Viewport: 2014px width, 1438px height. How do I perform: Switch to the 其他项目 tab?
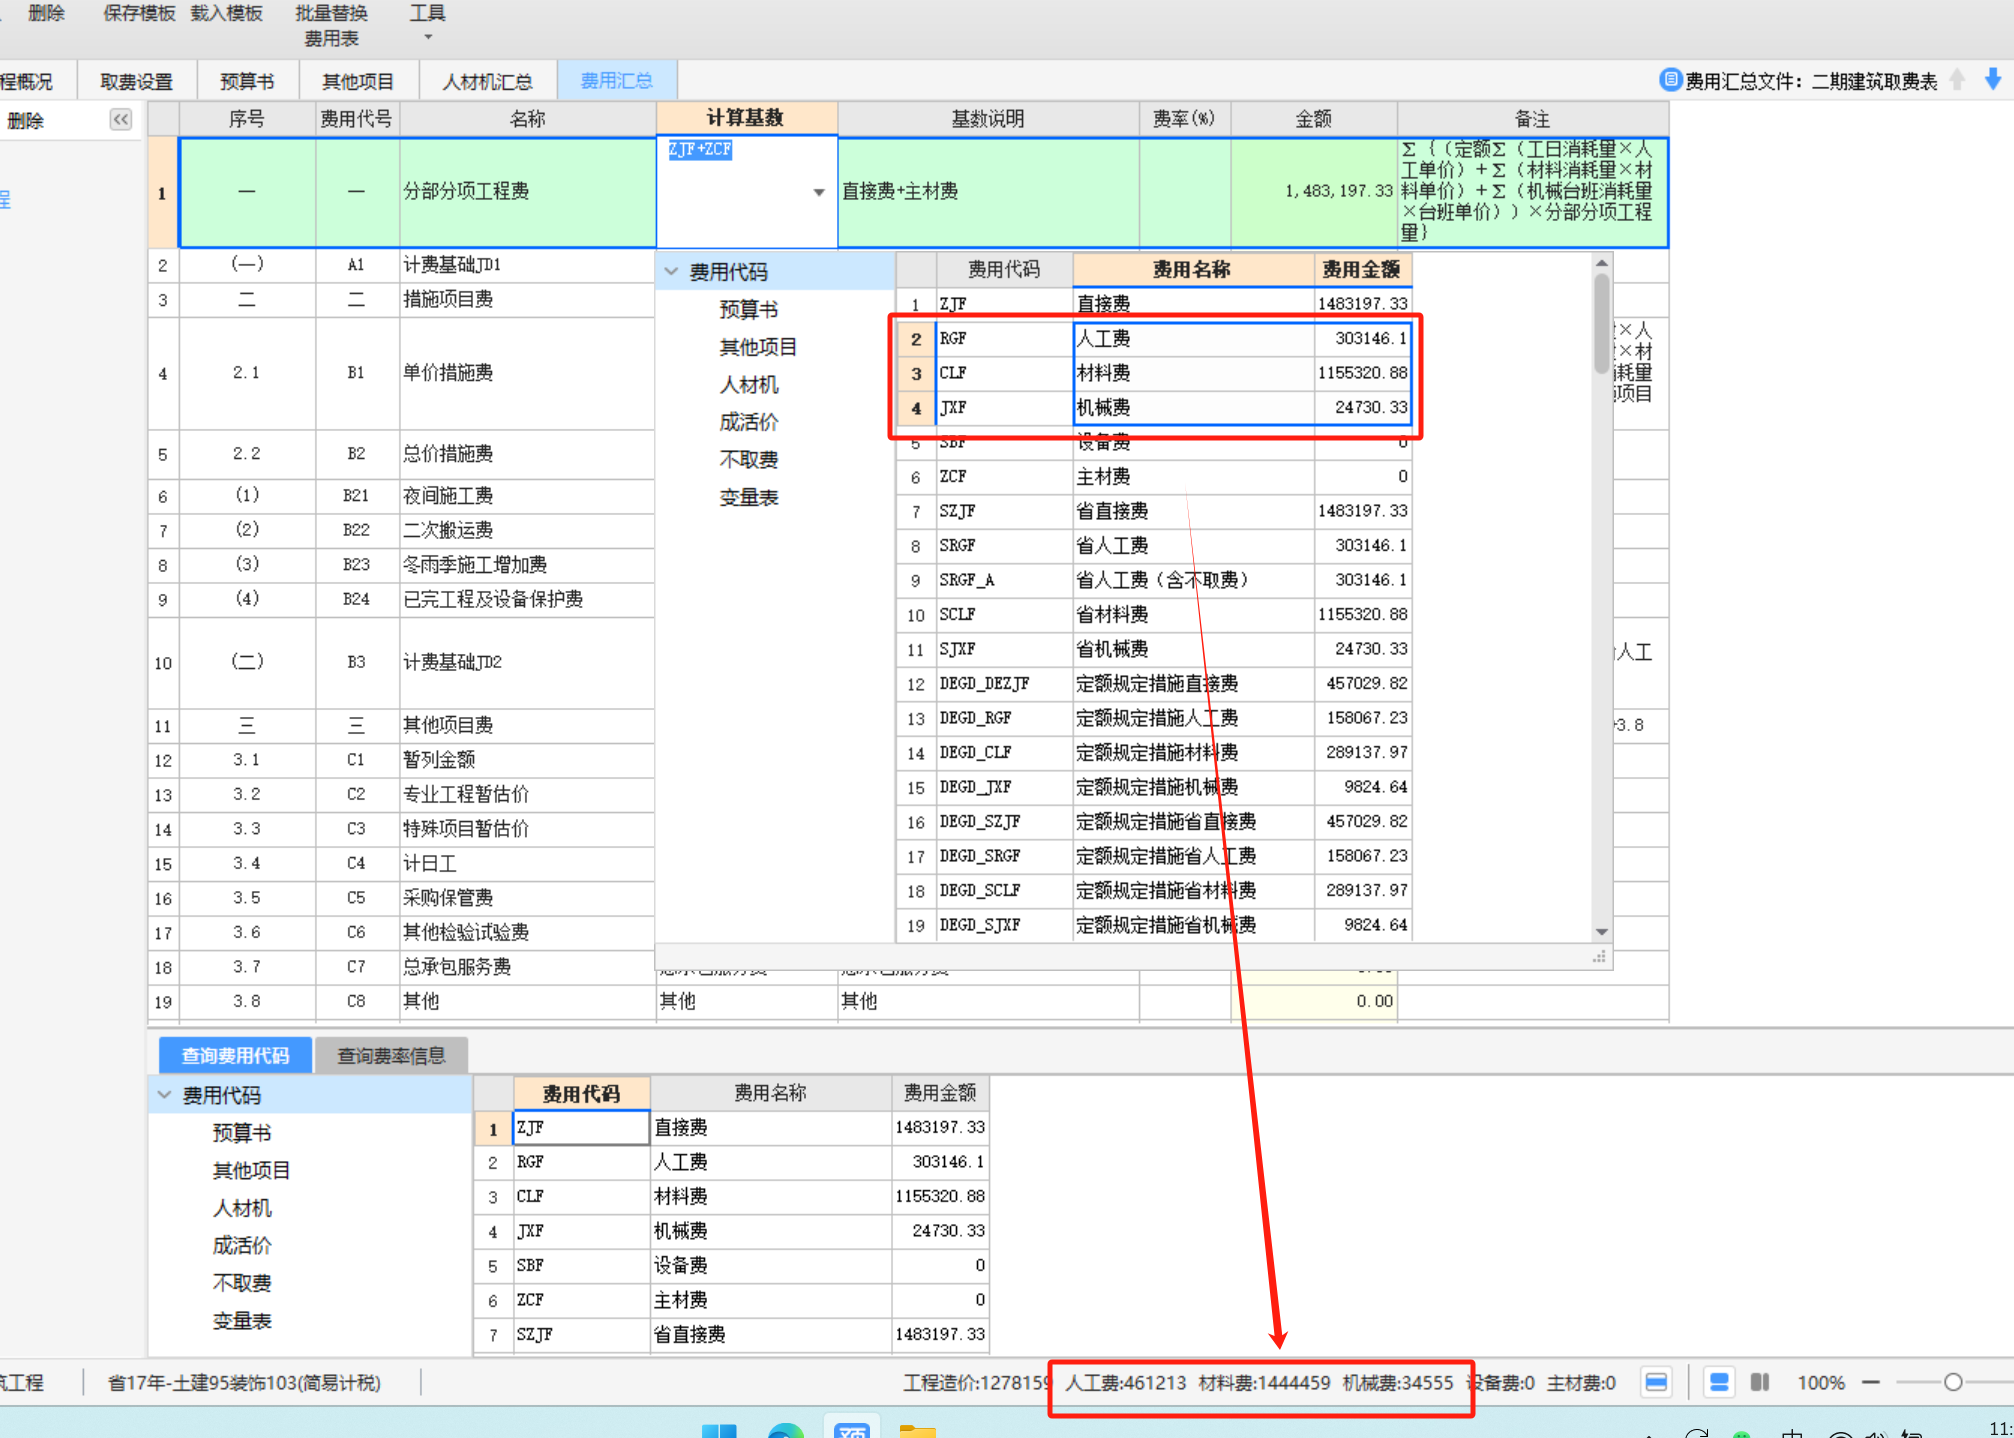point(358,81)
